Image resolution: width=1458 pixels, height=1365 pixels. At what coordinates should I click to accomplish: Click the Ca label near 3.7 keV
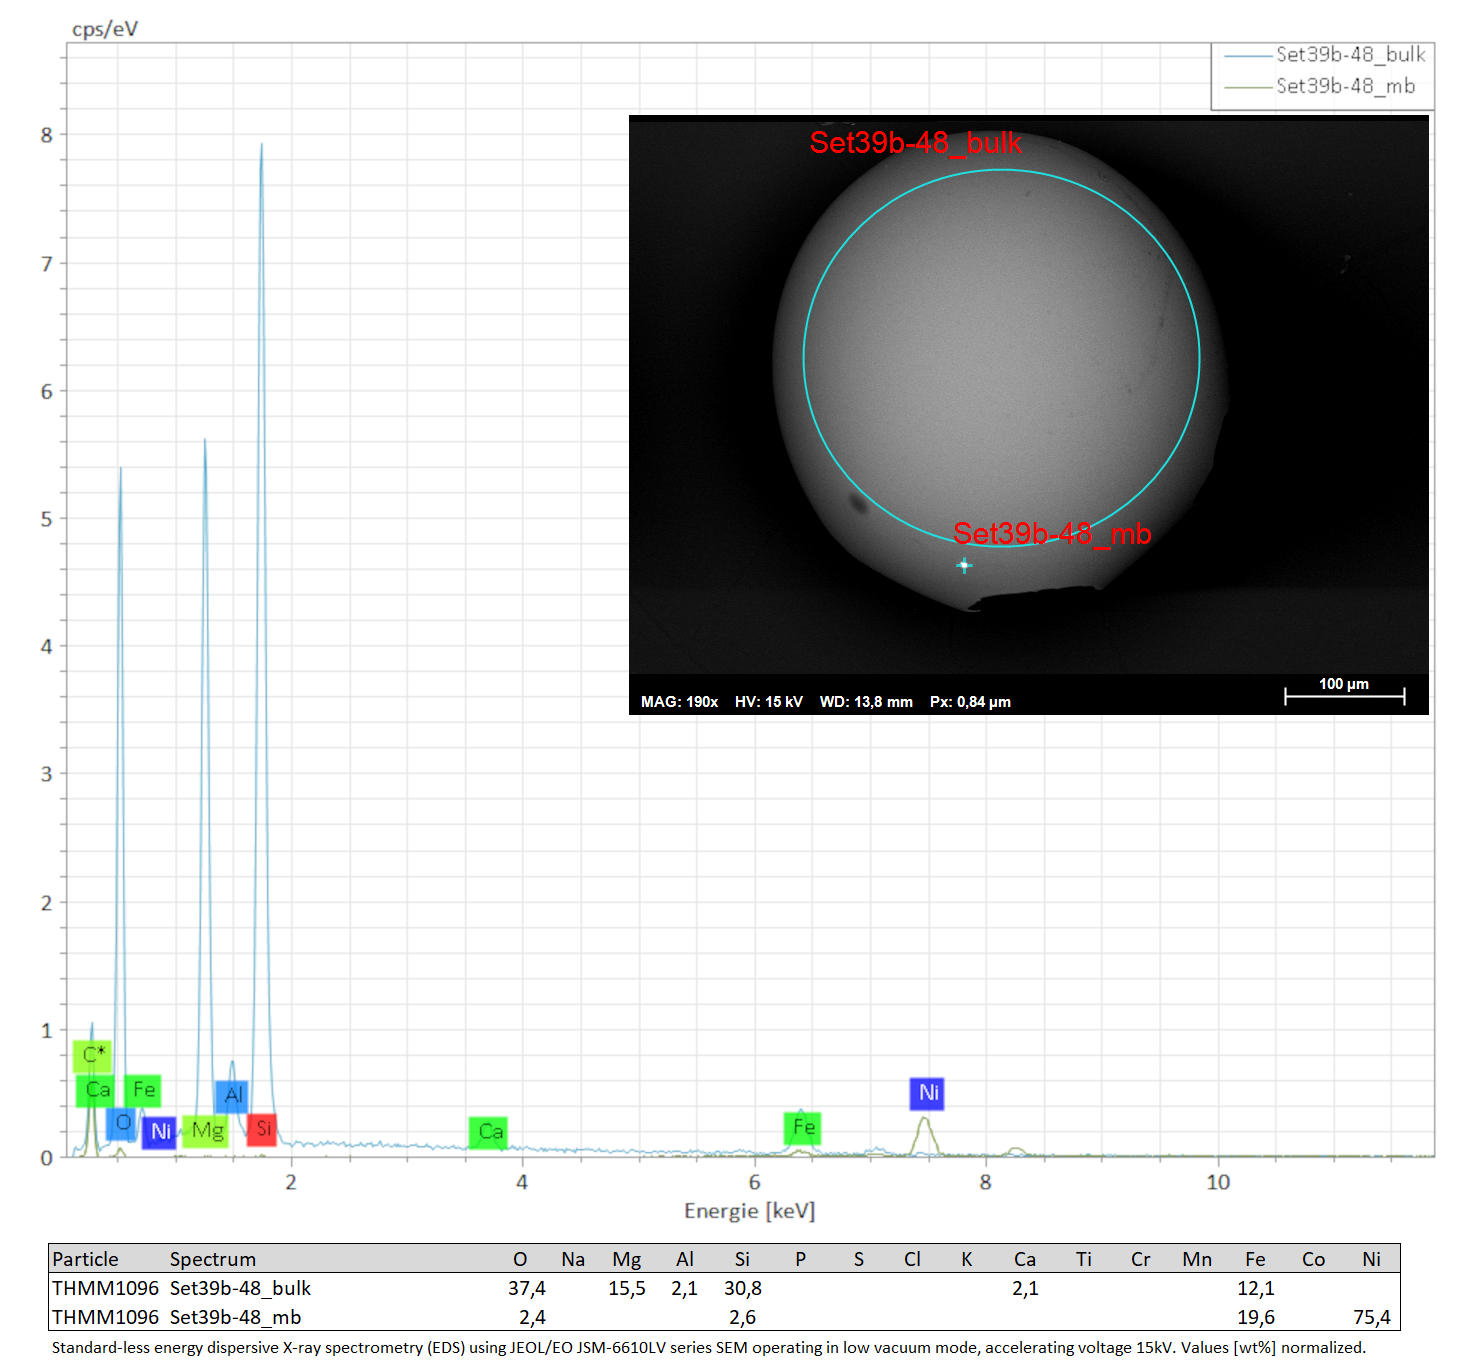pyautogui.click(x=488, y=1132)
